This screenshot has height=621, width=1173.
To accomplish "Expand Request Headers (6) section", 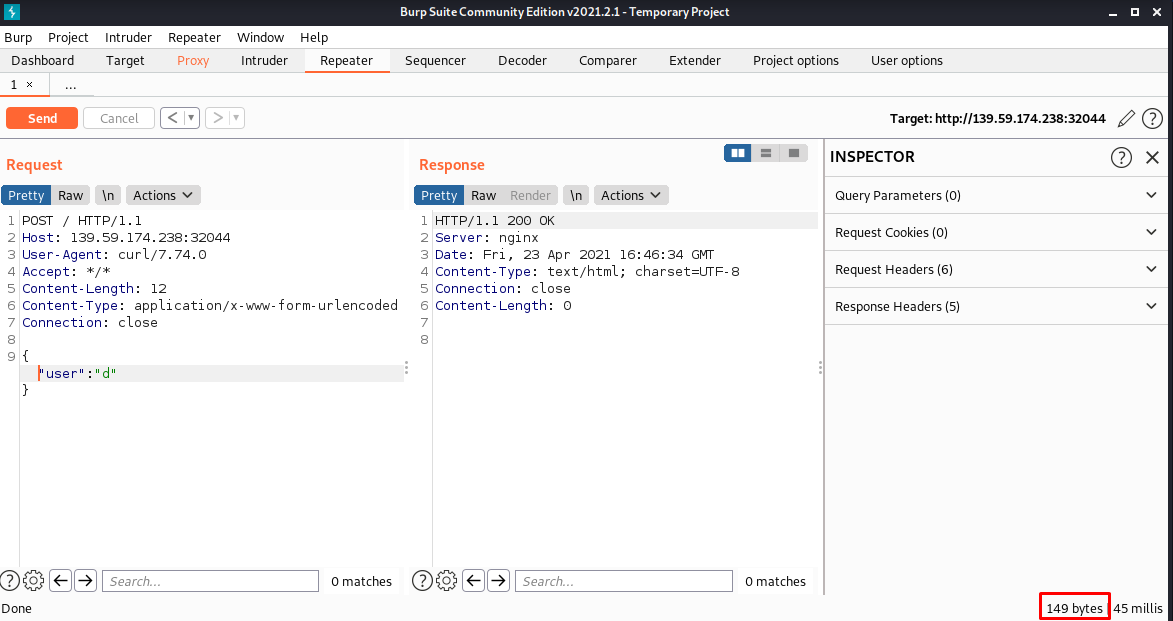I will [996, 269].
